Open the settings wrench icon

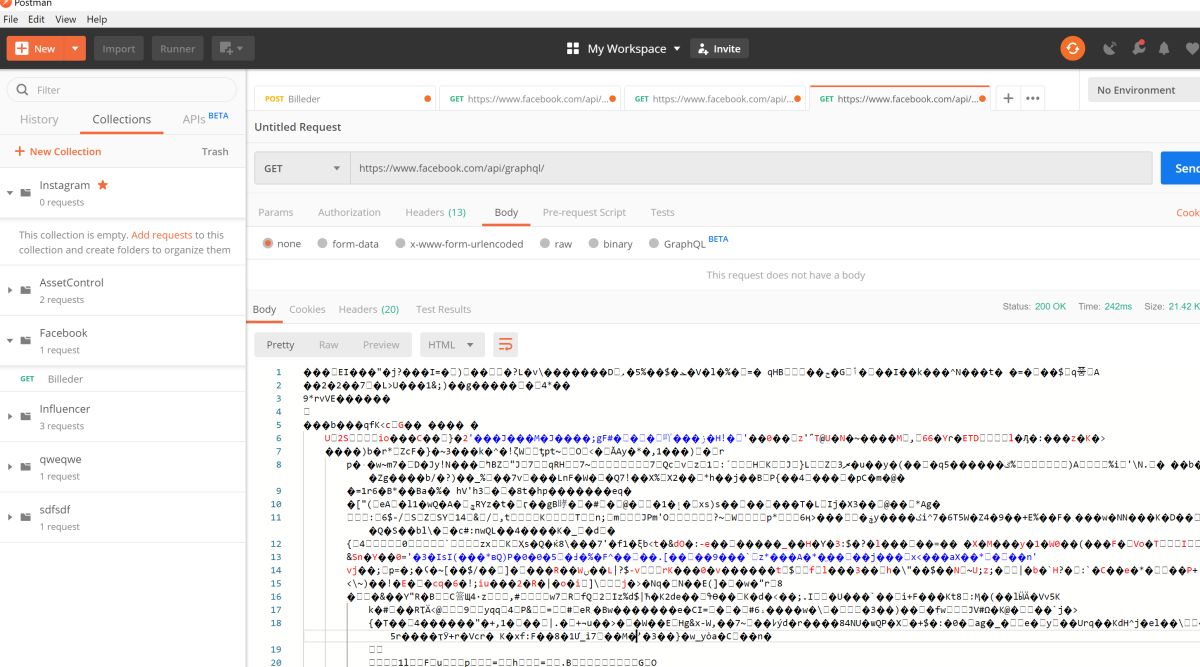(x=1138, y=48)
